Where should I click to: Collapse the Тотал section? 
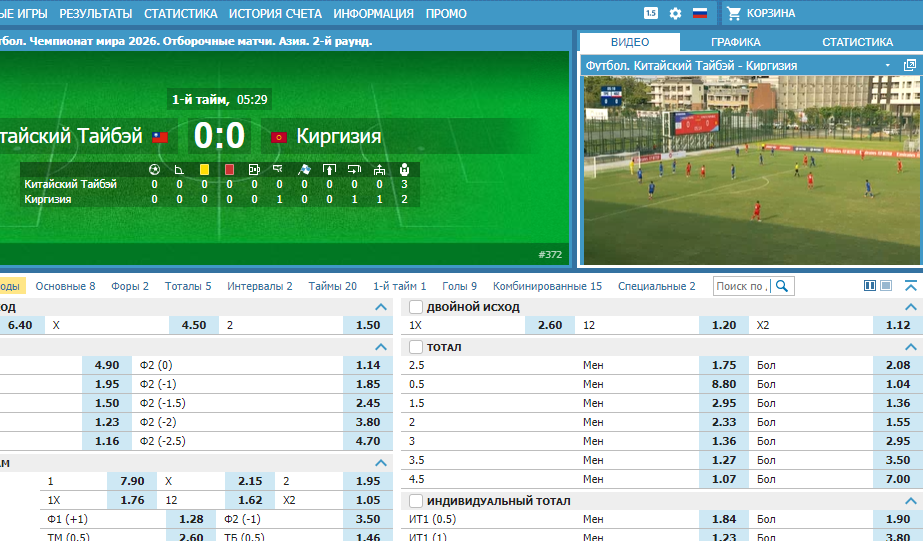tap(911, 347)
